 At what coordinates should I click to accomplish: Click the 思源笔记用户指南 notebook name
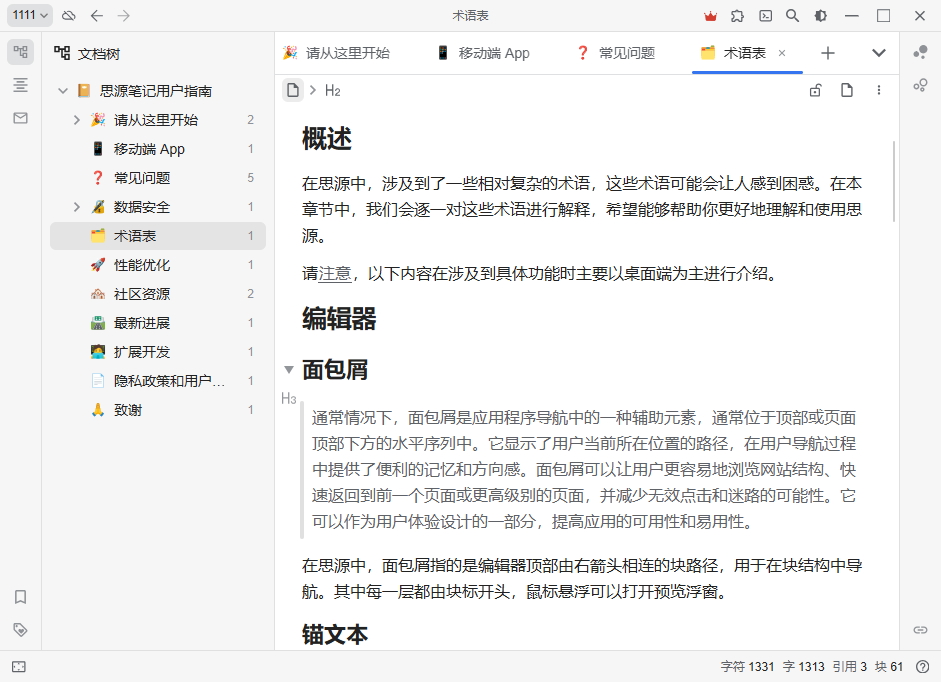pos(156,91)
